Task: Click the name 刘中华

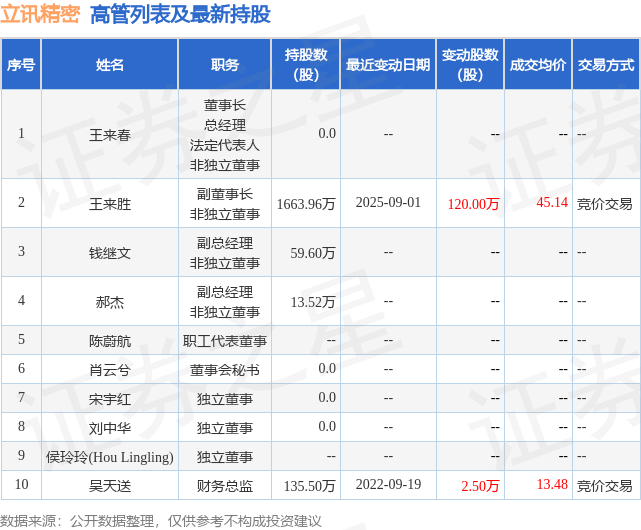Action: (x=110, y=428)
